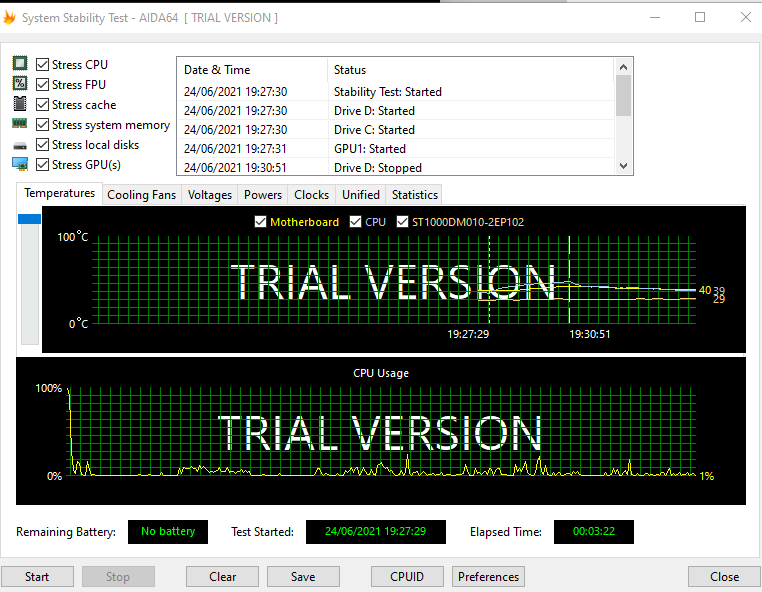The image size is (762, 592).
Task: Switch to the Clocks tab
Action: click(x=312, y=195)
